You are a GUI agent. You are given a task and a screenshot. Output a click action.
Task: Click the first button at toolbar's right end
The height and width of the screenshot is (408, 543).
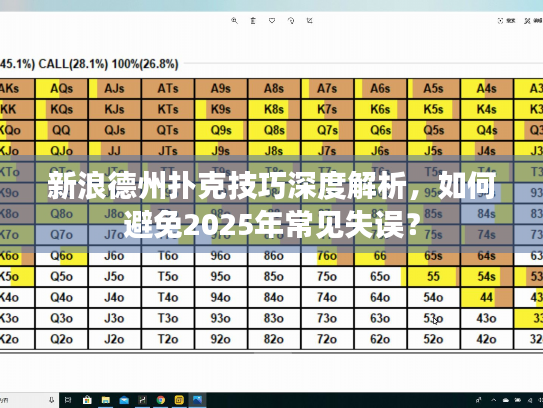click(506, 21)
